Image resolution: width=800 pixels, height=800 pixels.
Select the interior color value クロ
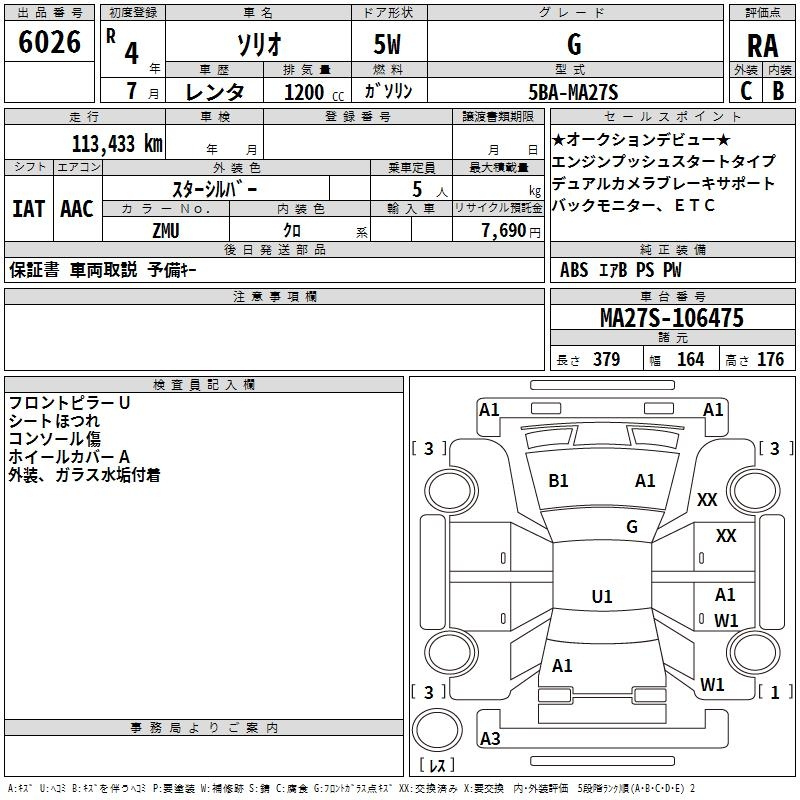[x=292, y=231]
